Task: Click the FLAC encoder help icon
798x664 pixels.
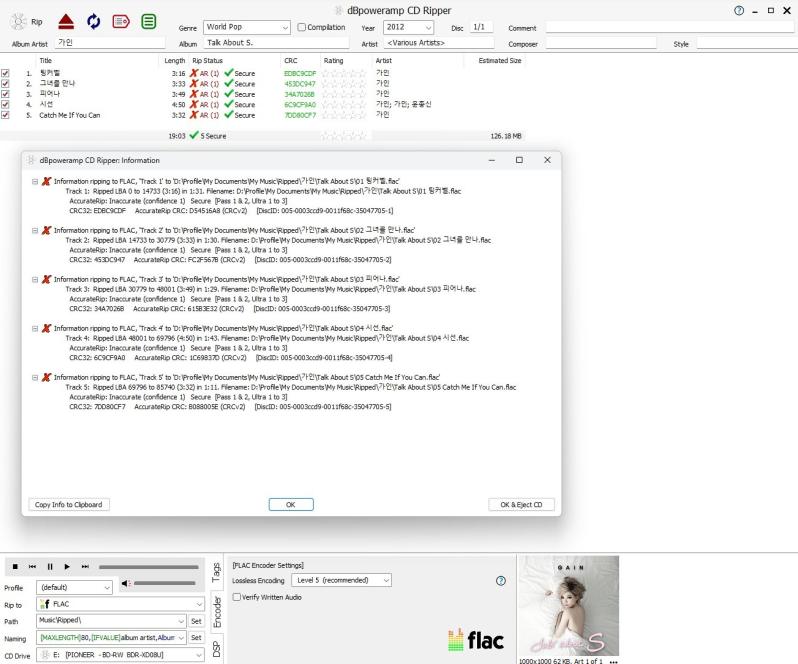Action: [501, 581]
